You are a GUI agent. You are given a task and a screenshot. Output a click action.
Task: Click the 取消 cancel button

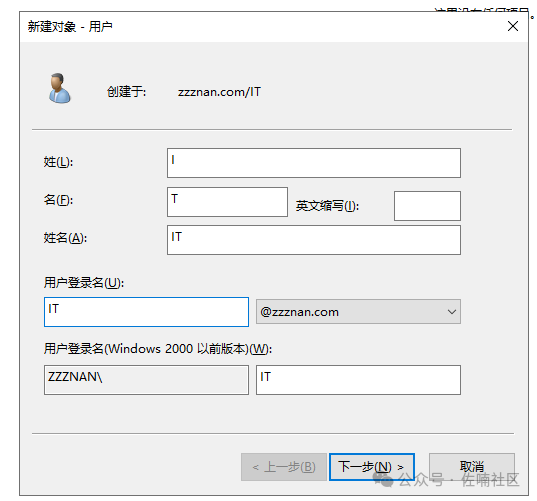(472, 467)
